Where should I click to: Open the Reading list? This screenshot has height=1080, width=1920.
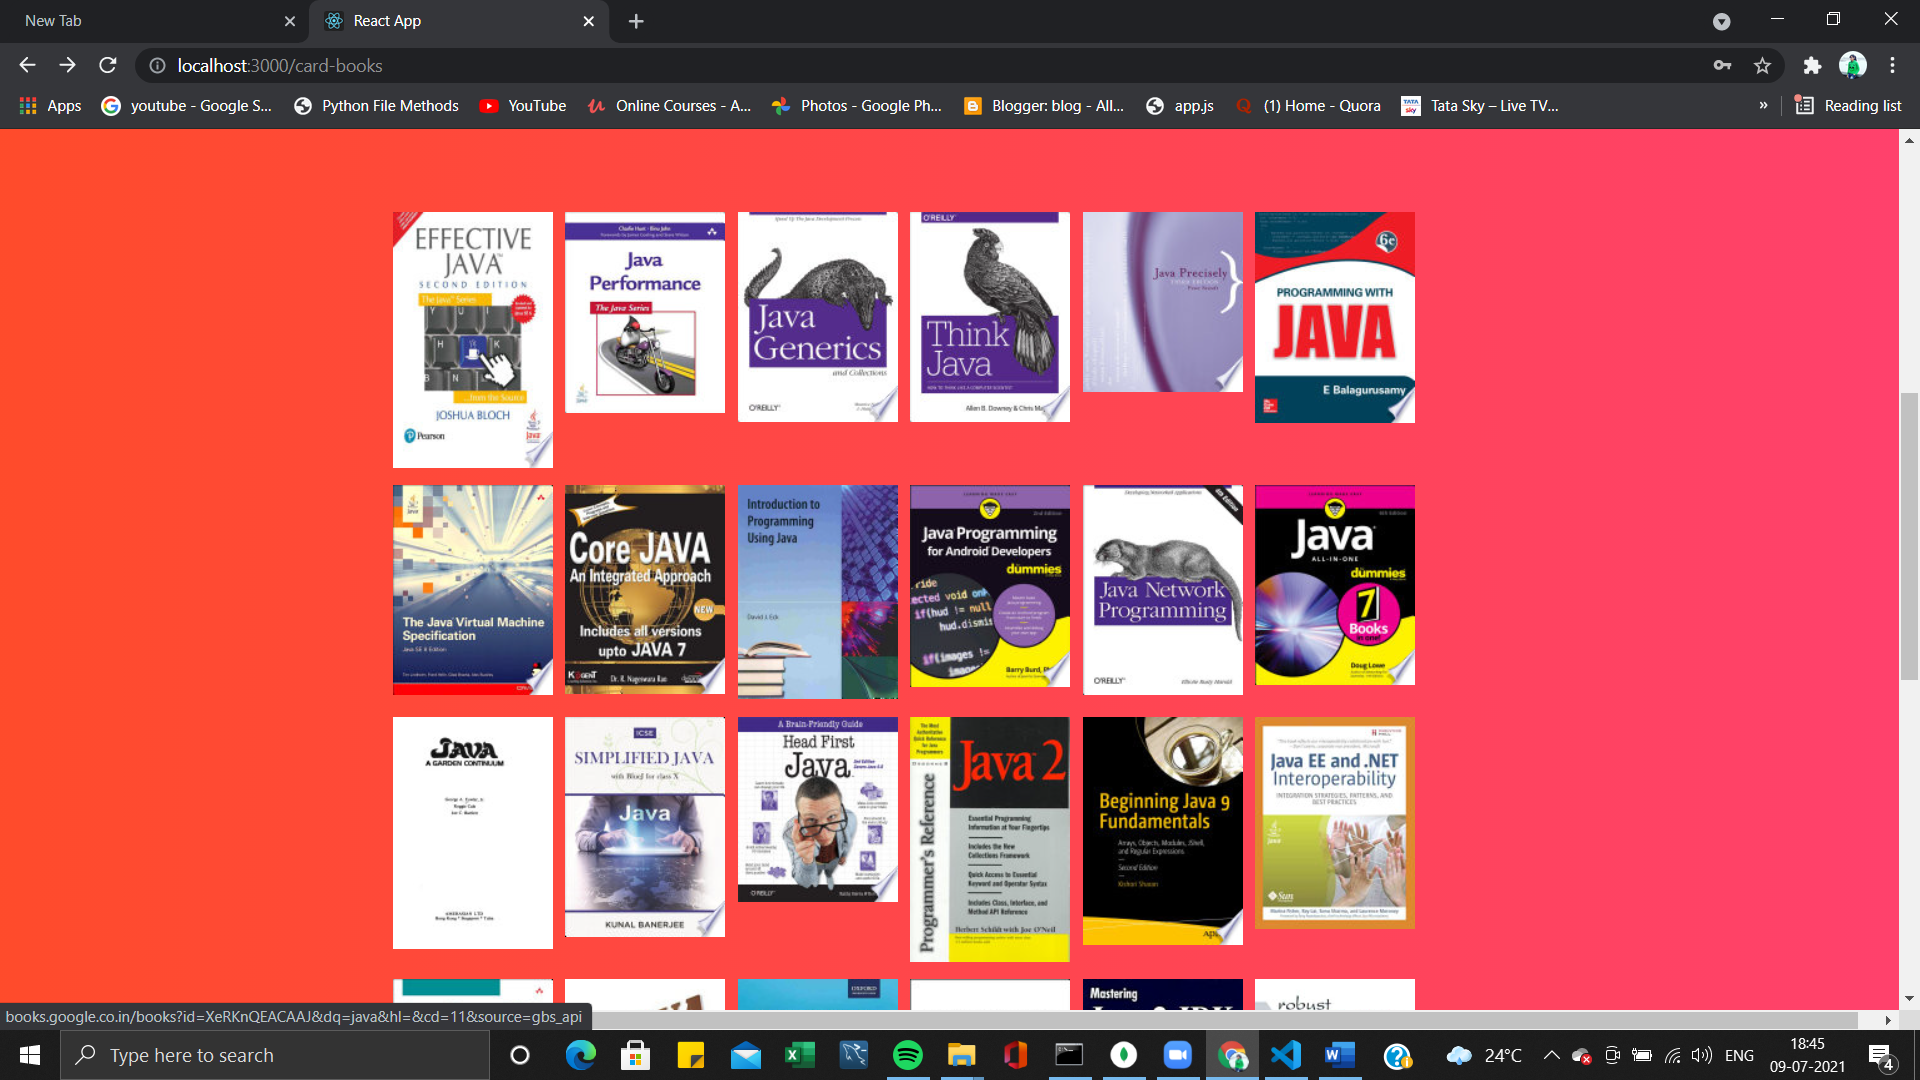click(1848, 105)
